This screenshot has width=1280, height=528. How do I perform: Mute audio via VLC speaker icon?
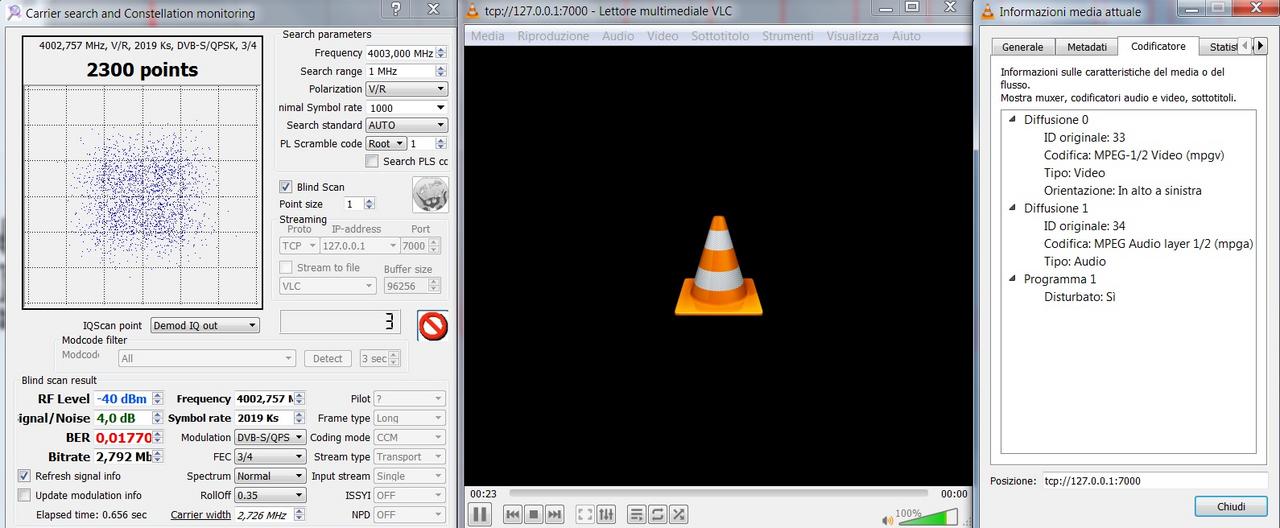[x=887, y=519]
